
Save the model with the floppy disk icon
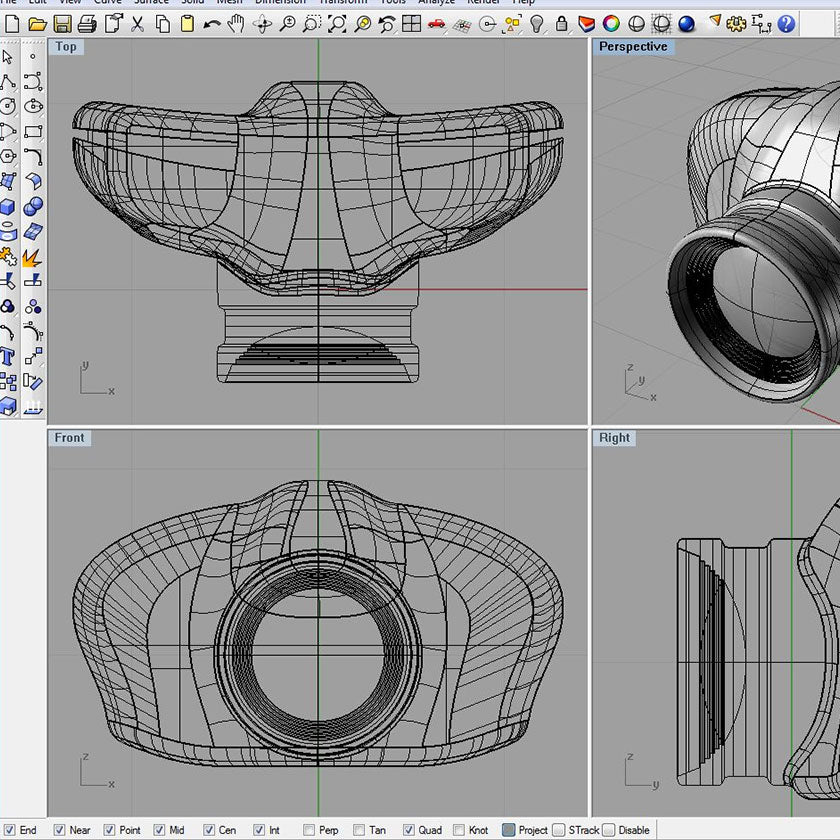click(62, 23)
